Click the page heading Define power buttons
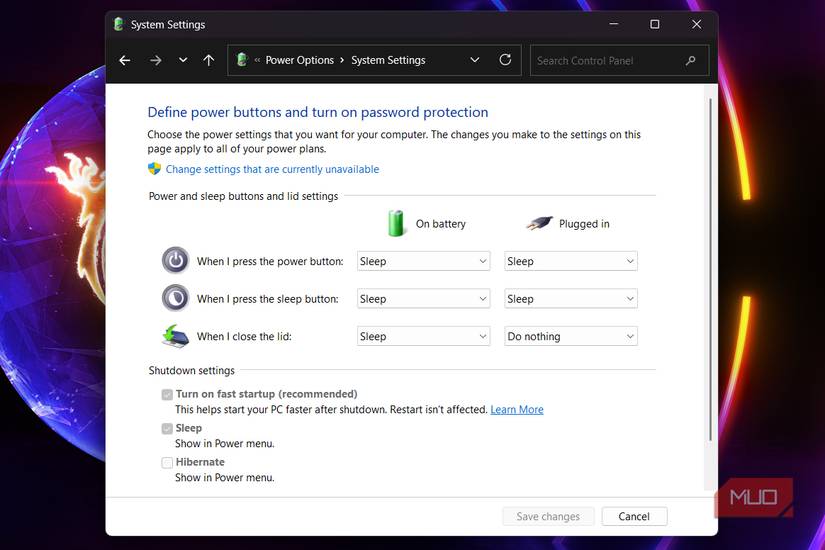The image size is (825, 550). 318,112
